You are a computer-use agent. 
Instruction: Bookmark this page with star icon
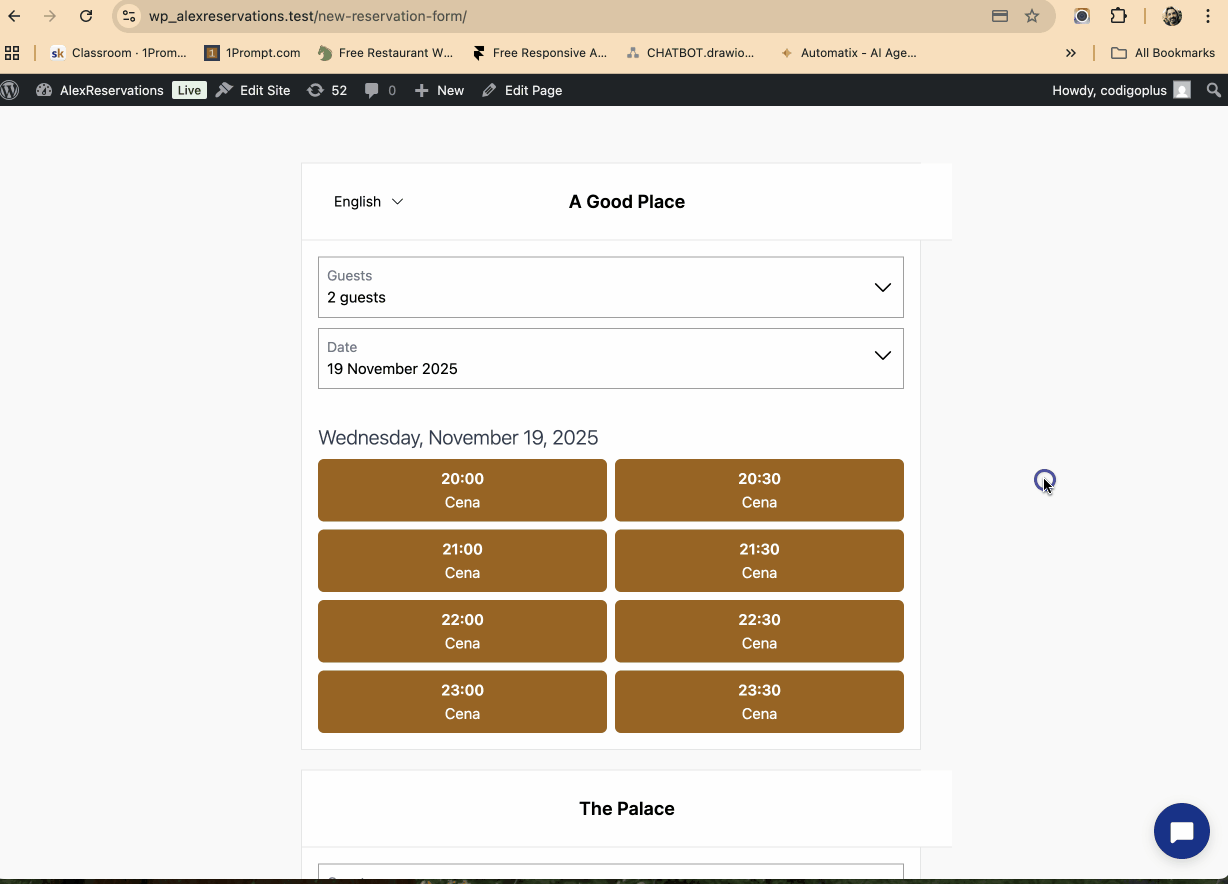click(x=1032, y=16)
